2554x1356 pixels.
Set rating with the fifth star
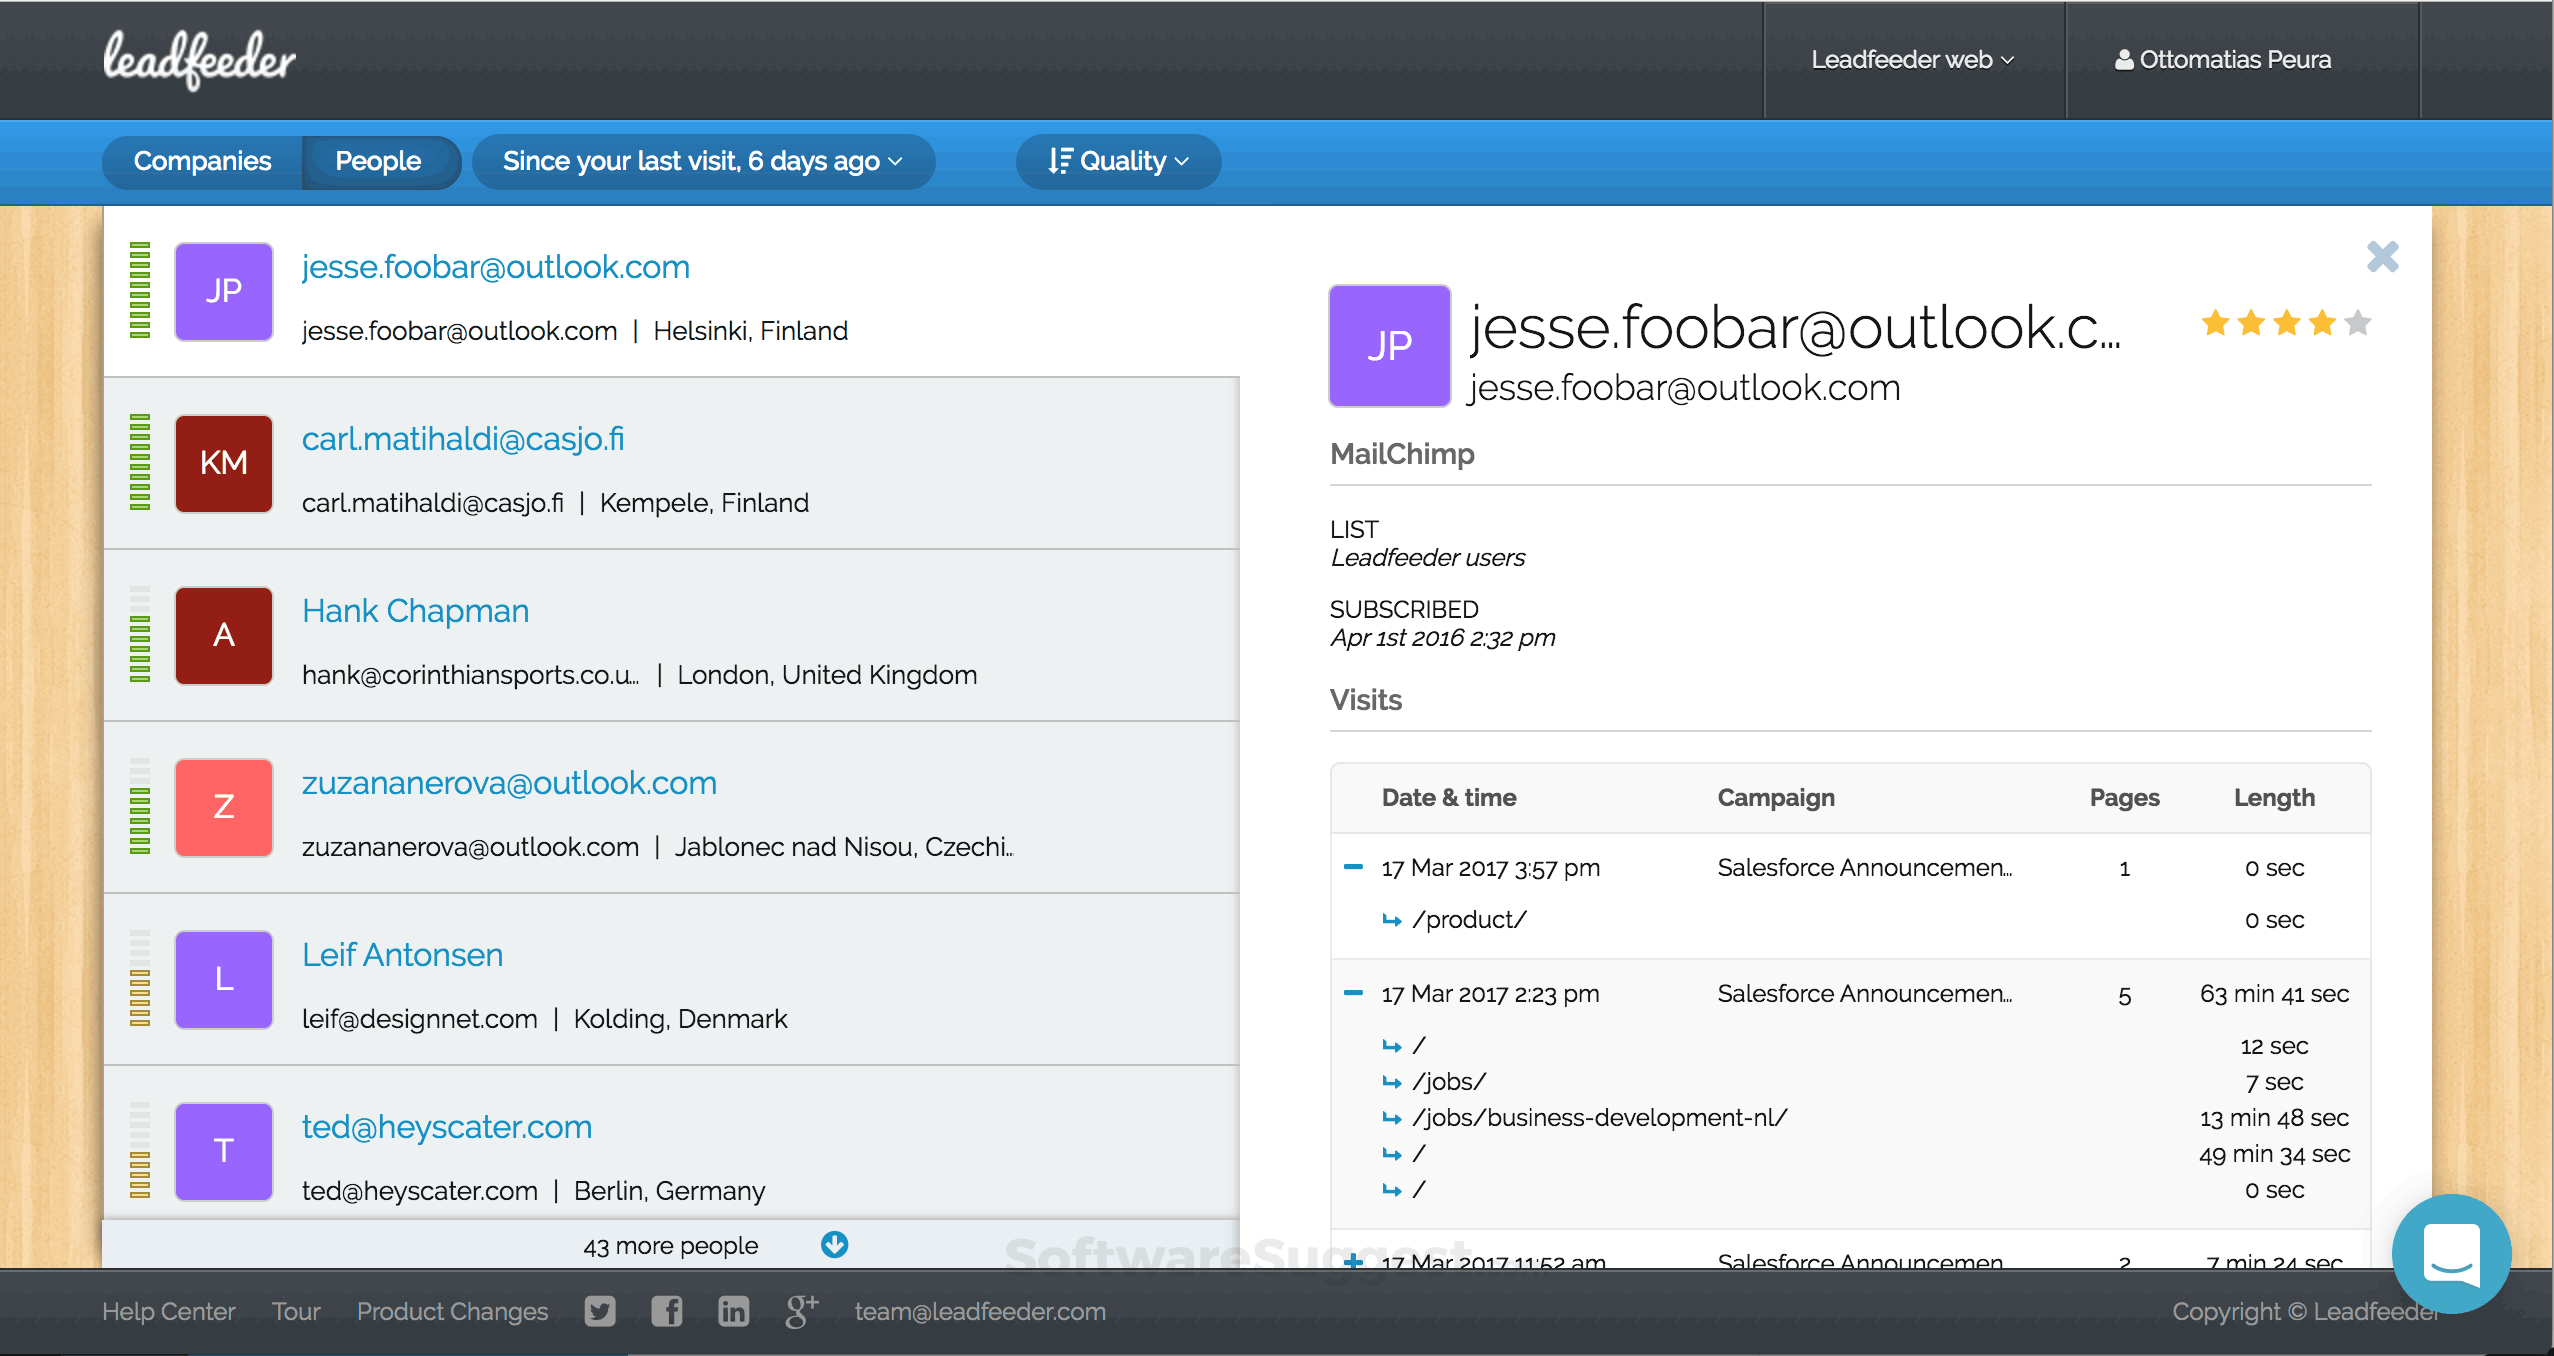(2358, 322)
